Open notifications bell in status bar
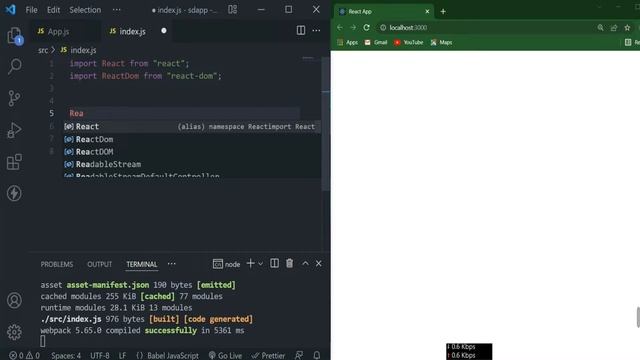640x360 pixels. (x=317, y=355)
